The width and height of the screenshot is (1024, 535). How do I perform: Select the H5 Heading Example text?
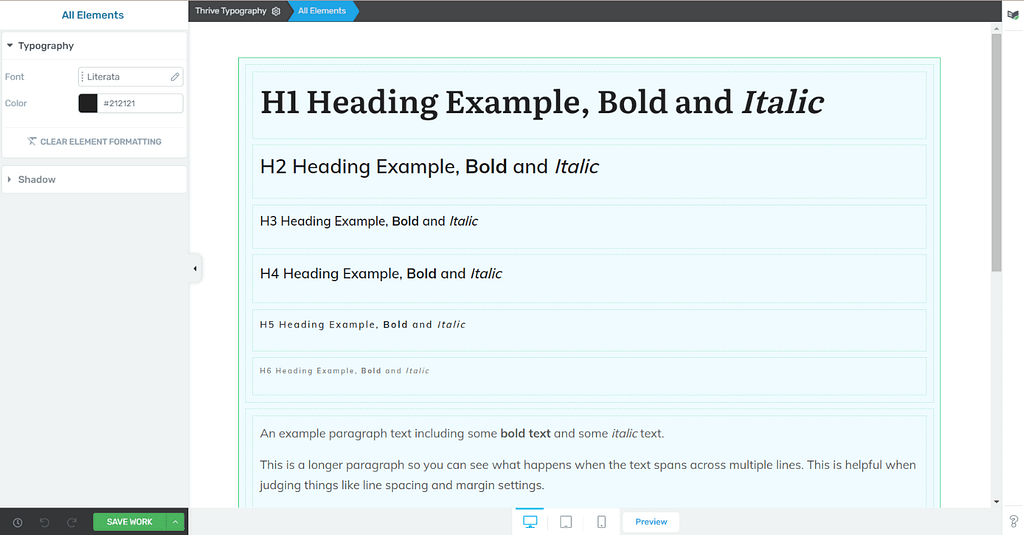pos(362,325)
